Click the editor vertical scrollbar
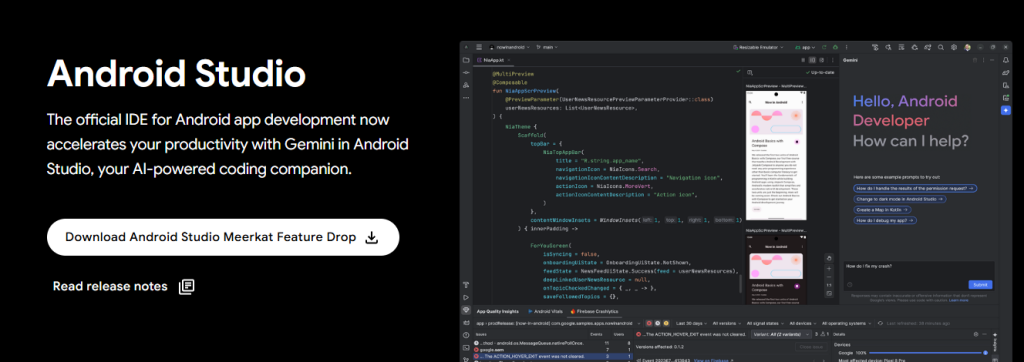Viewport: 1024px width, 362px height. (x=741, y=284)
